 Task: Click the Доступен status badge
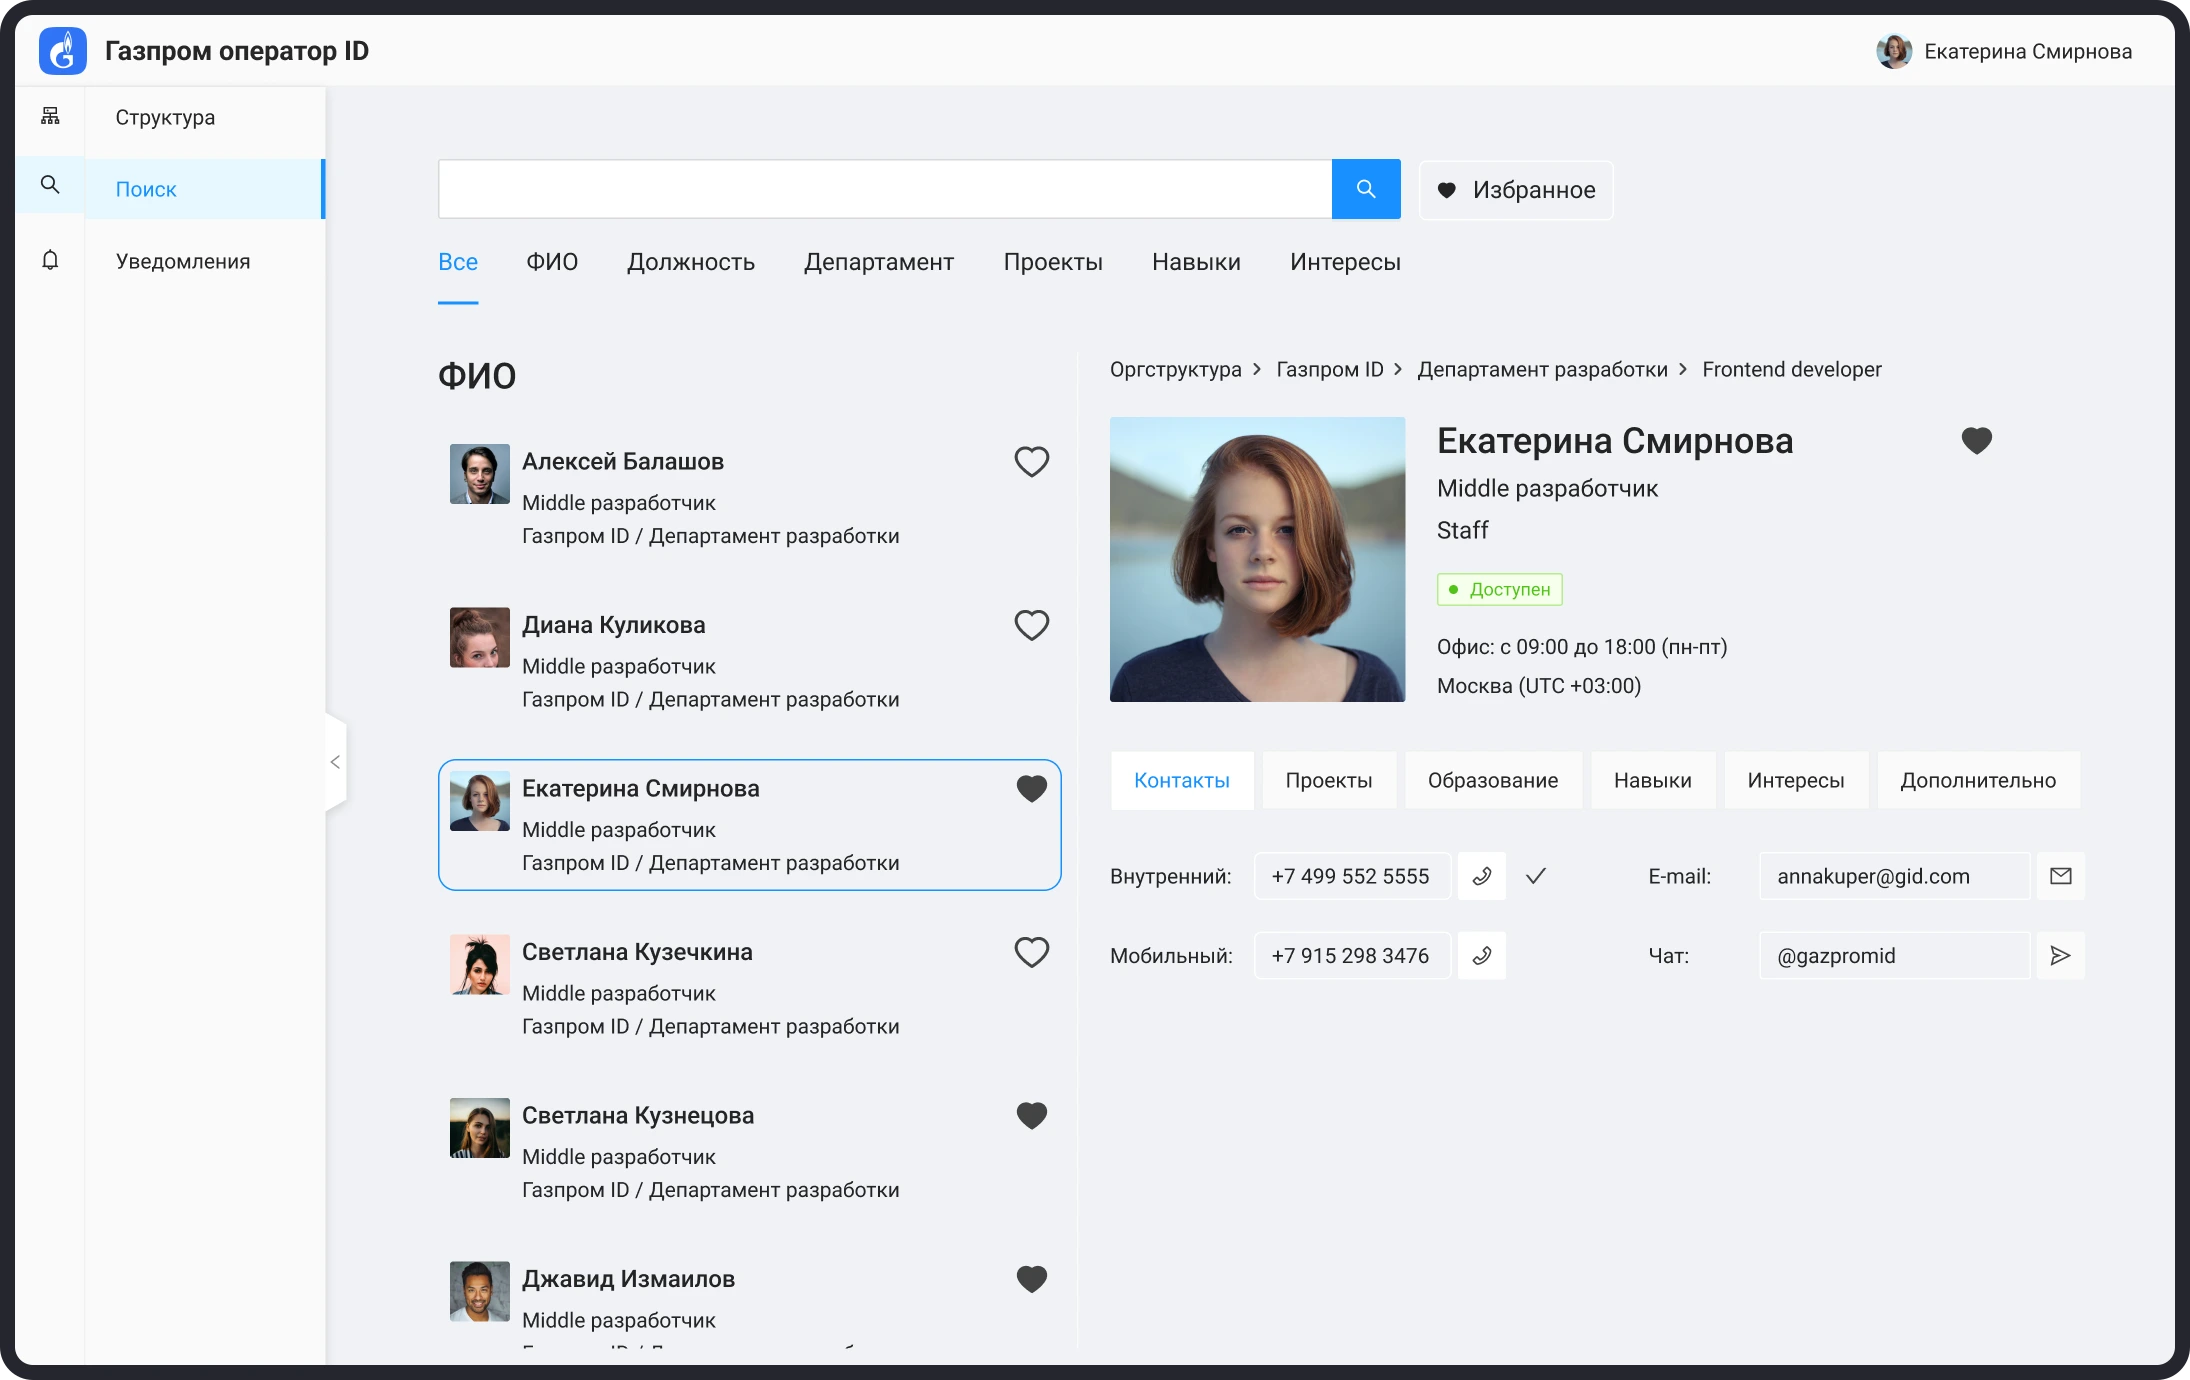pos(1500,589)
